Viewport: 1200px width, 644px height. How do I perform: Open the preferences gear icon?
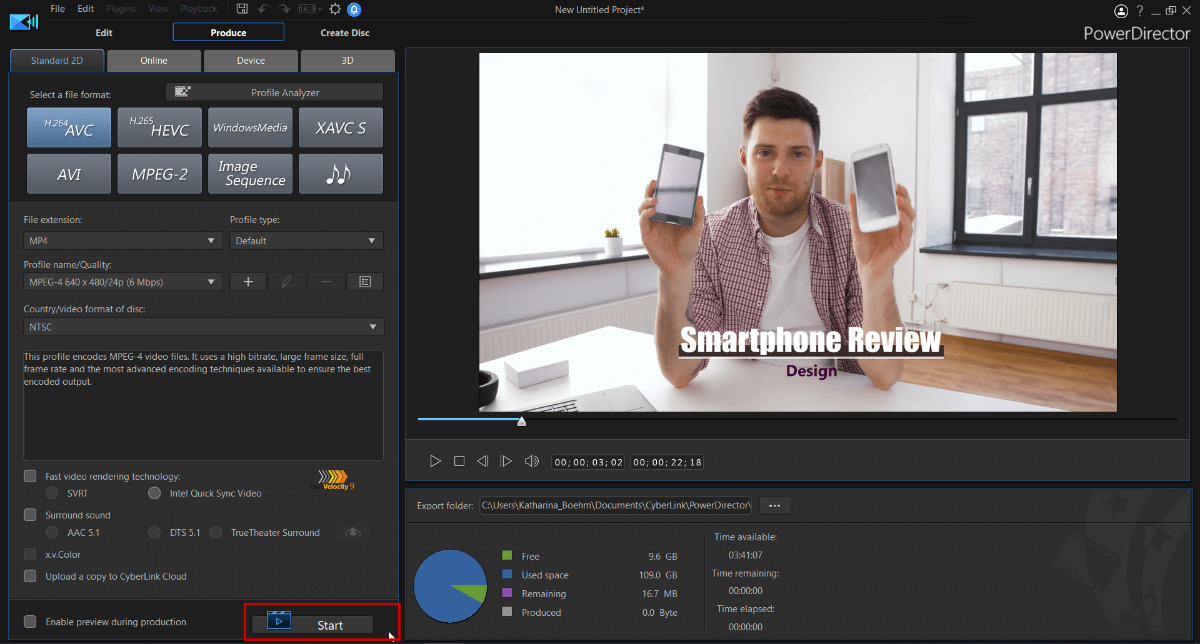335,9
